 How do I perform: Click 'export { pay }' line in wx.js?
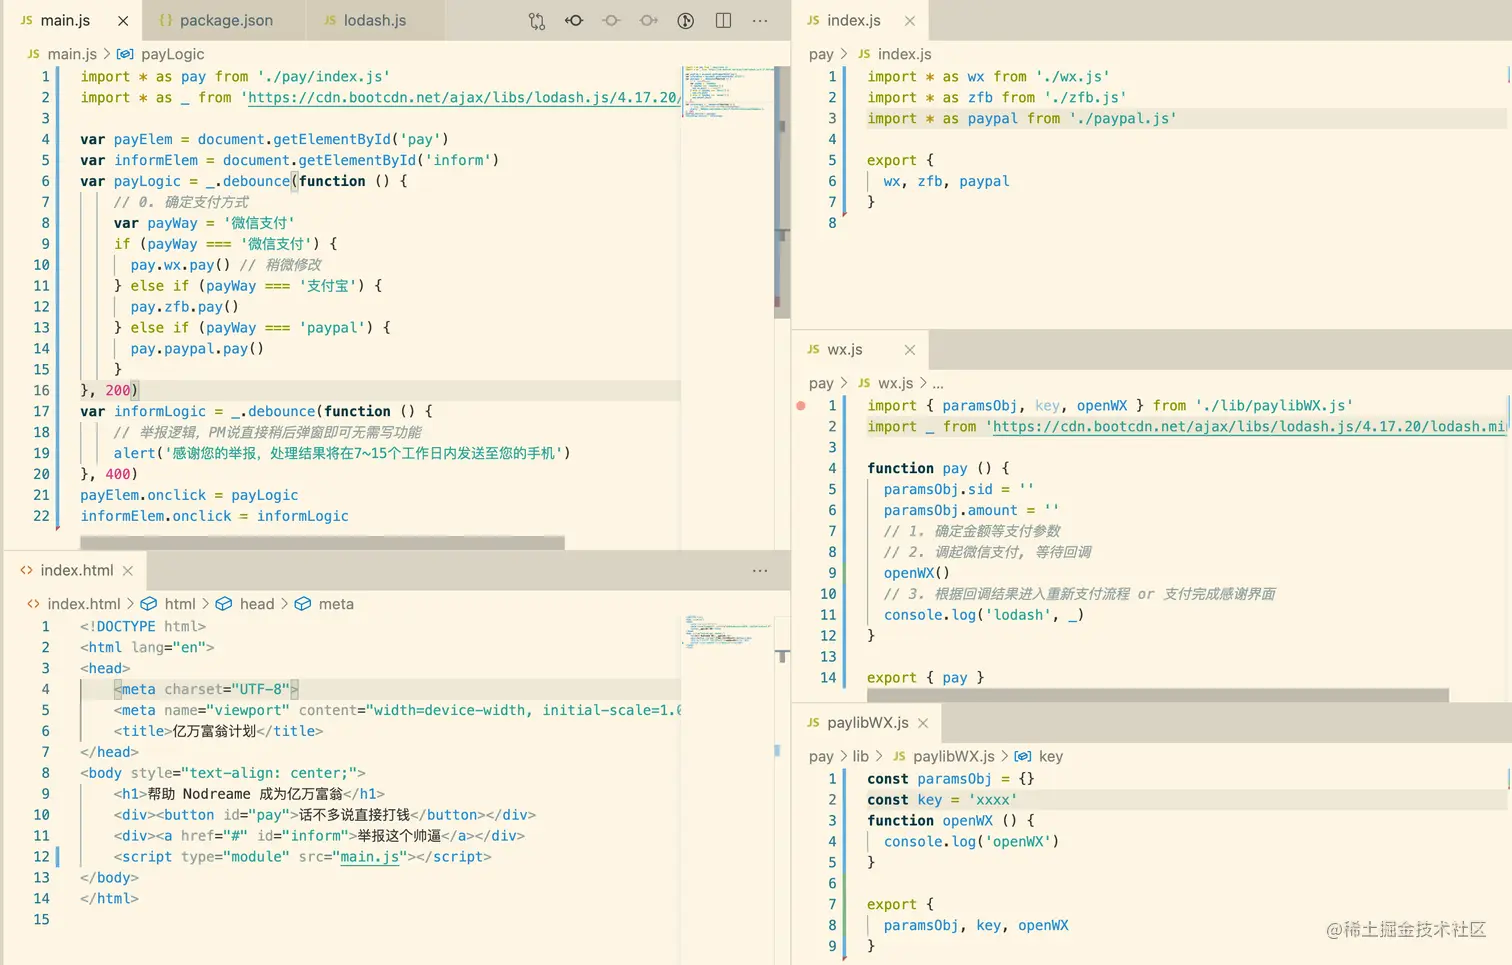[925, 677]
